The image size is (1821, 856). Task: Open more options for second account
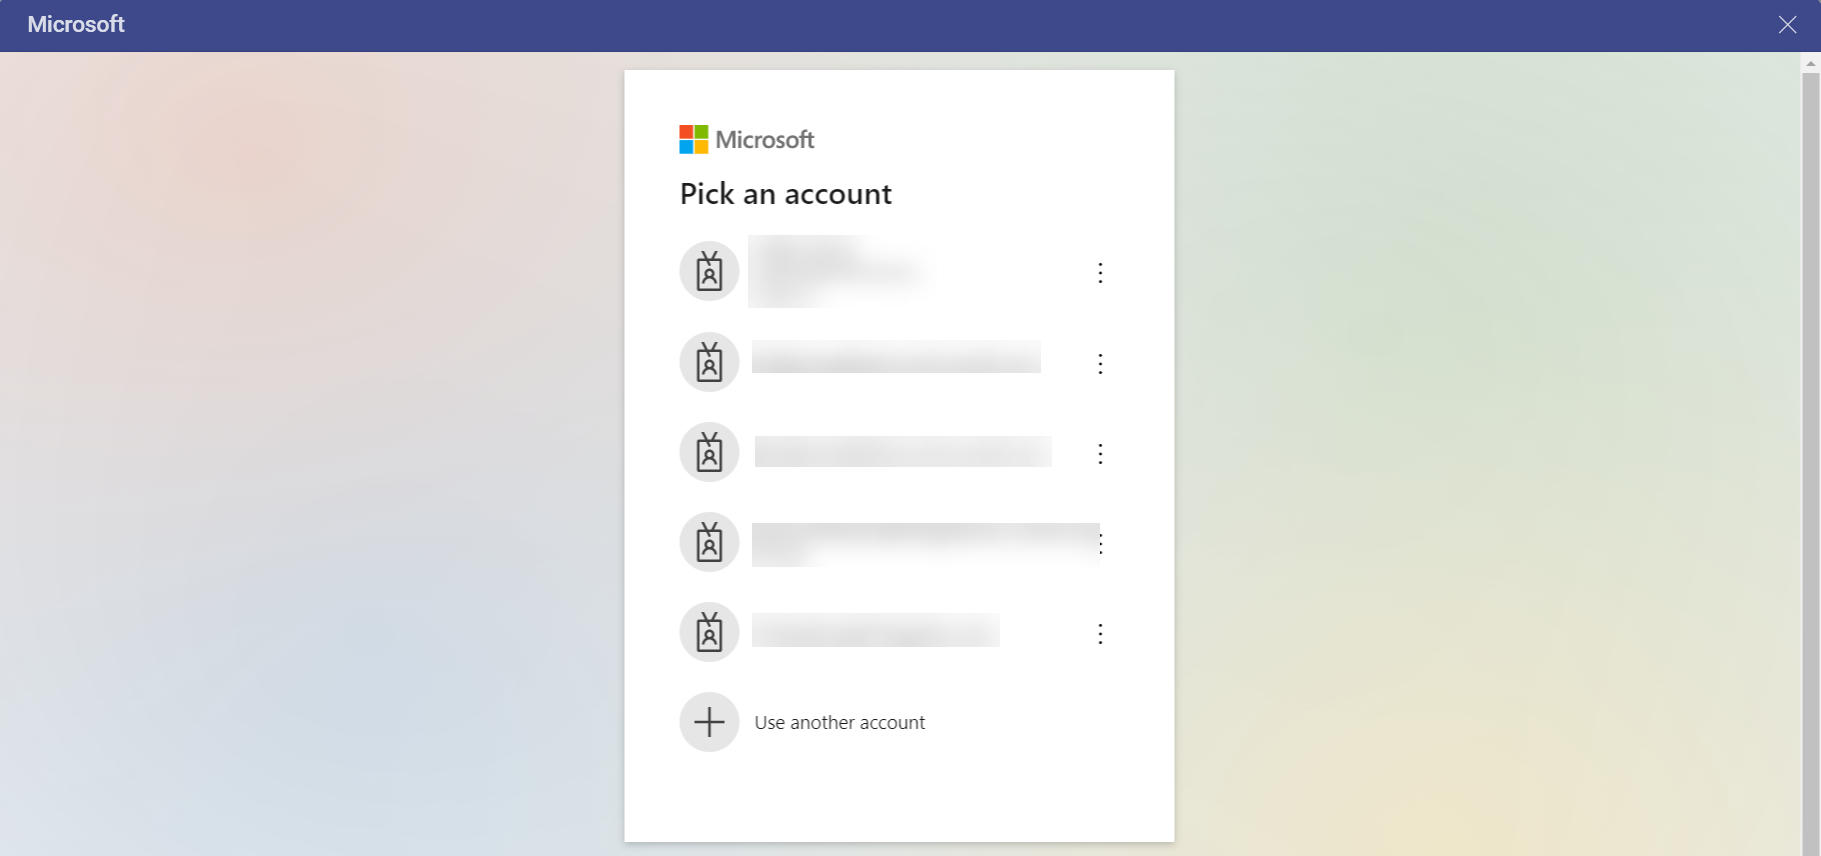click(x=1100, y=364)
